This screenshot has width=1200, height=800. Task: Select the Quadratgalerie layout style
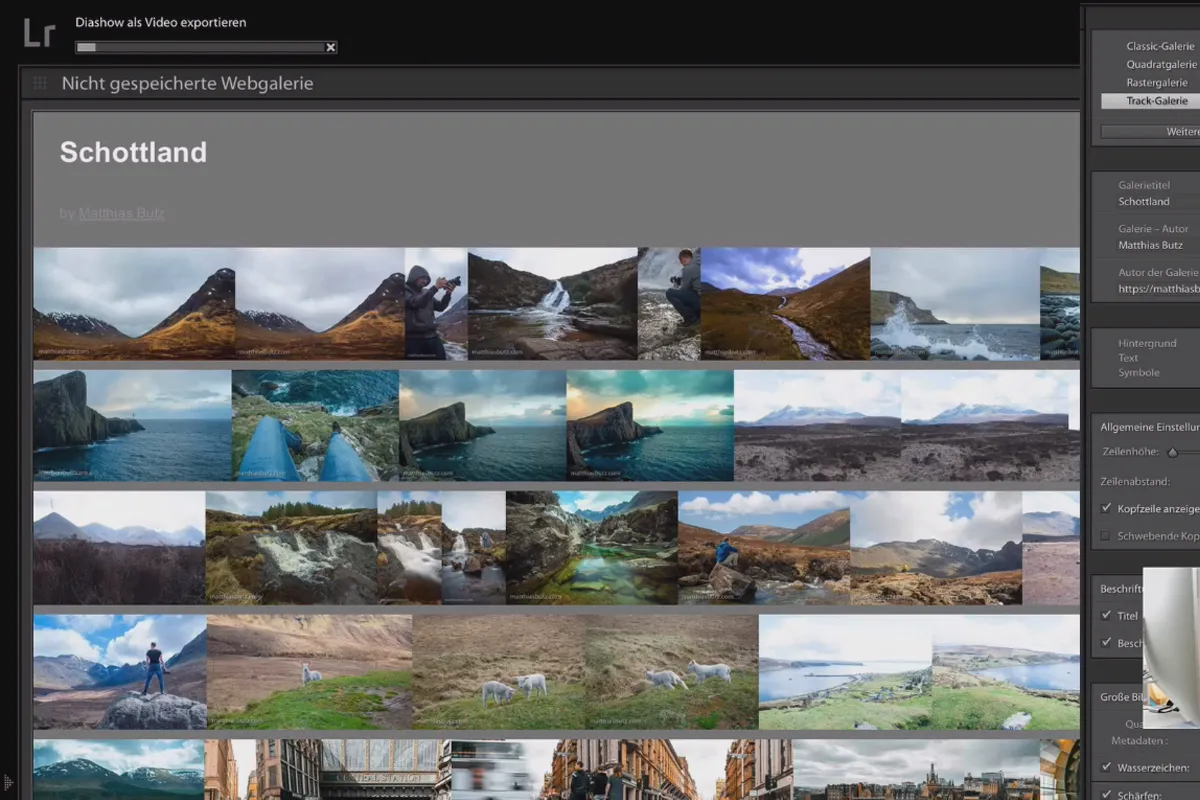coord(1161,64)
